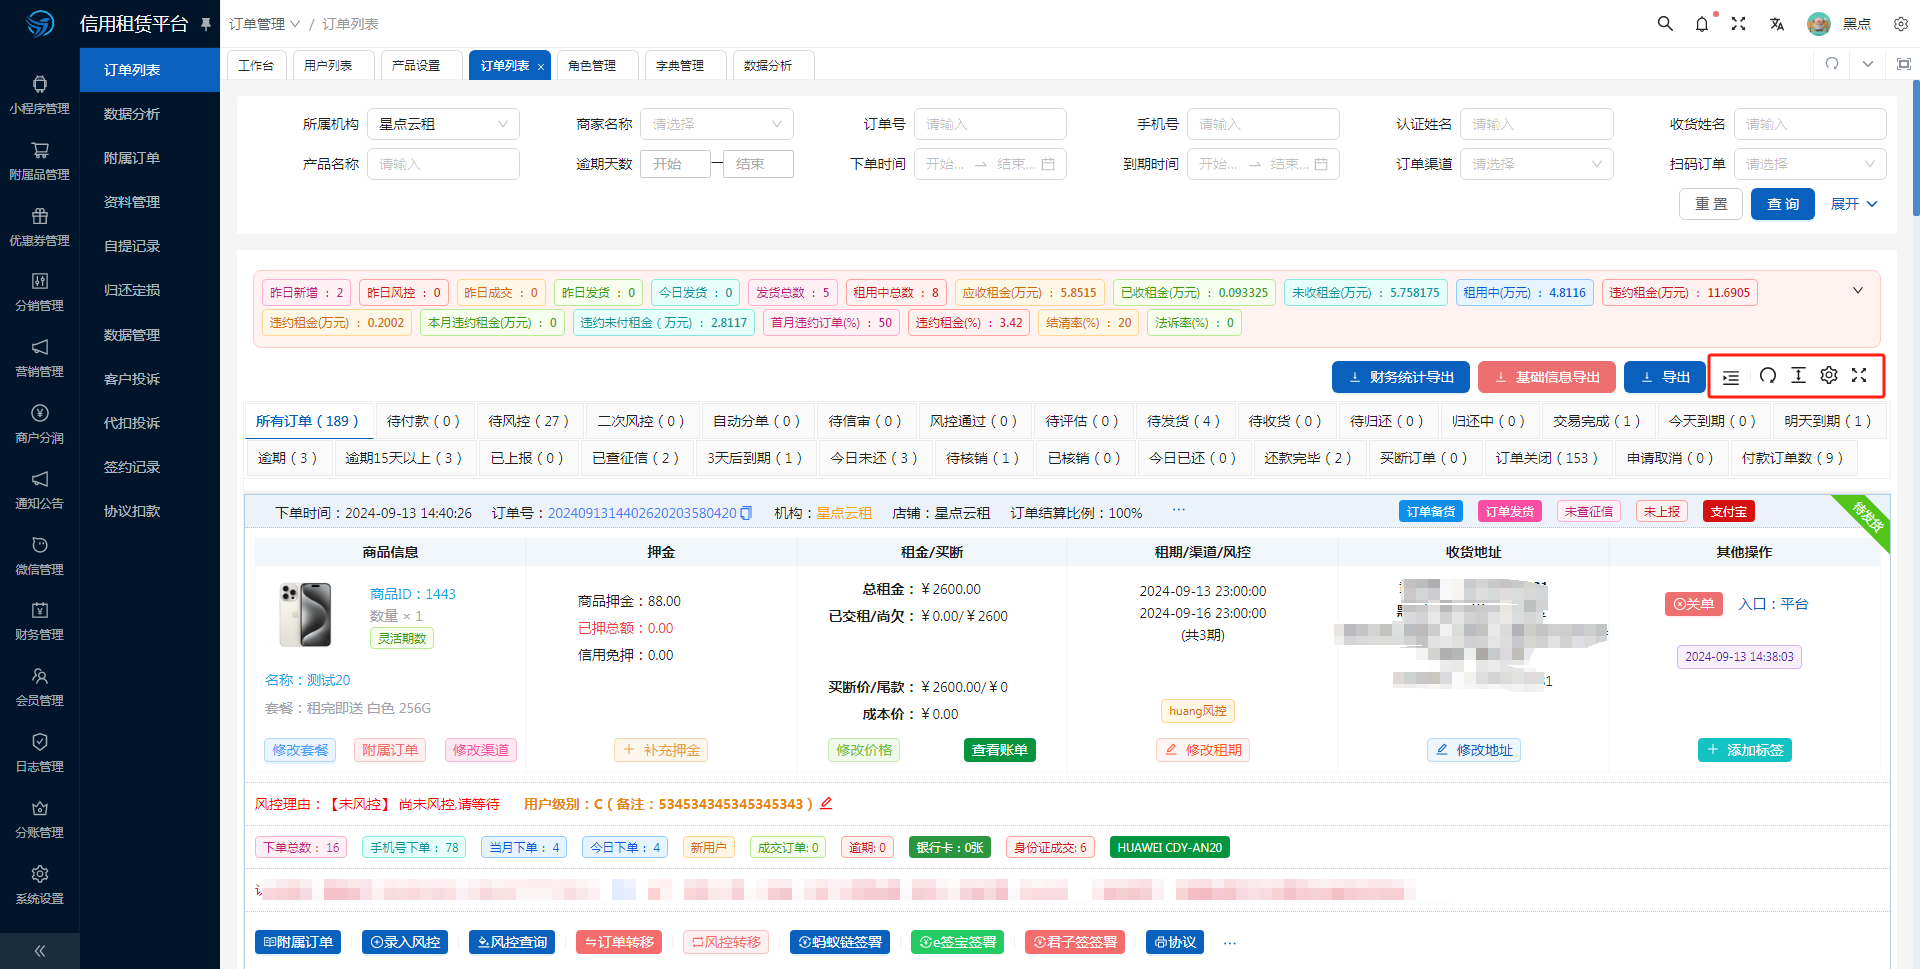
Task: Open 分销管理 in the left rail
Action: [40, 293]
